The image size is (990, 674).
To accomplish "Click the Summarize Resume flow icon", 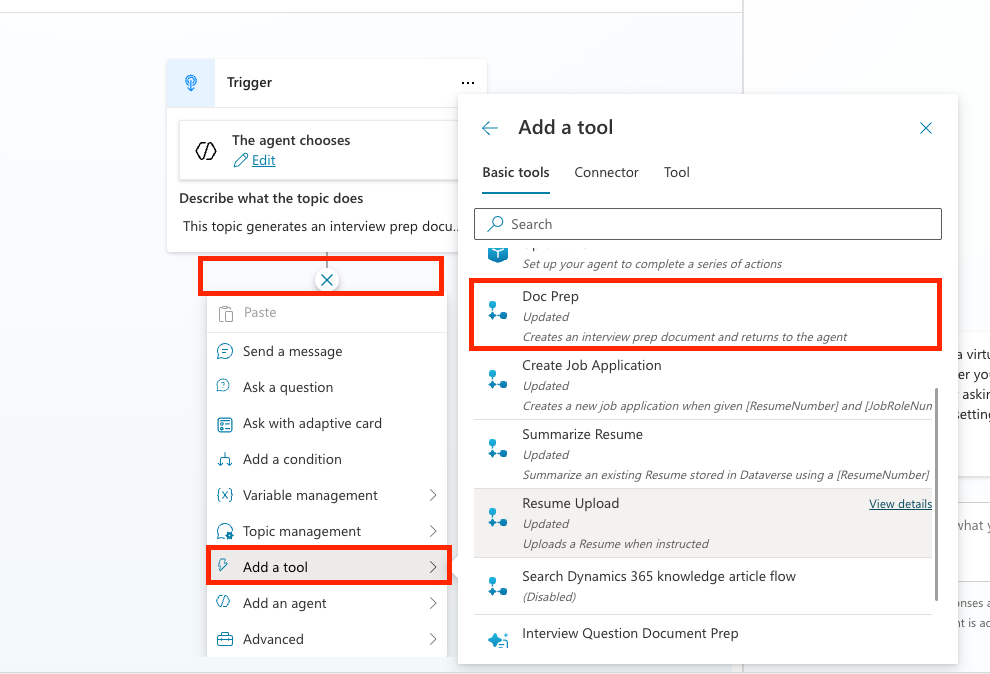I will click(498, 449).
